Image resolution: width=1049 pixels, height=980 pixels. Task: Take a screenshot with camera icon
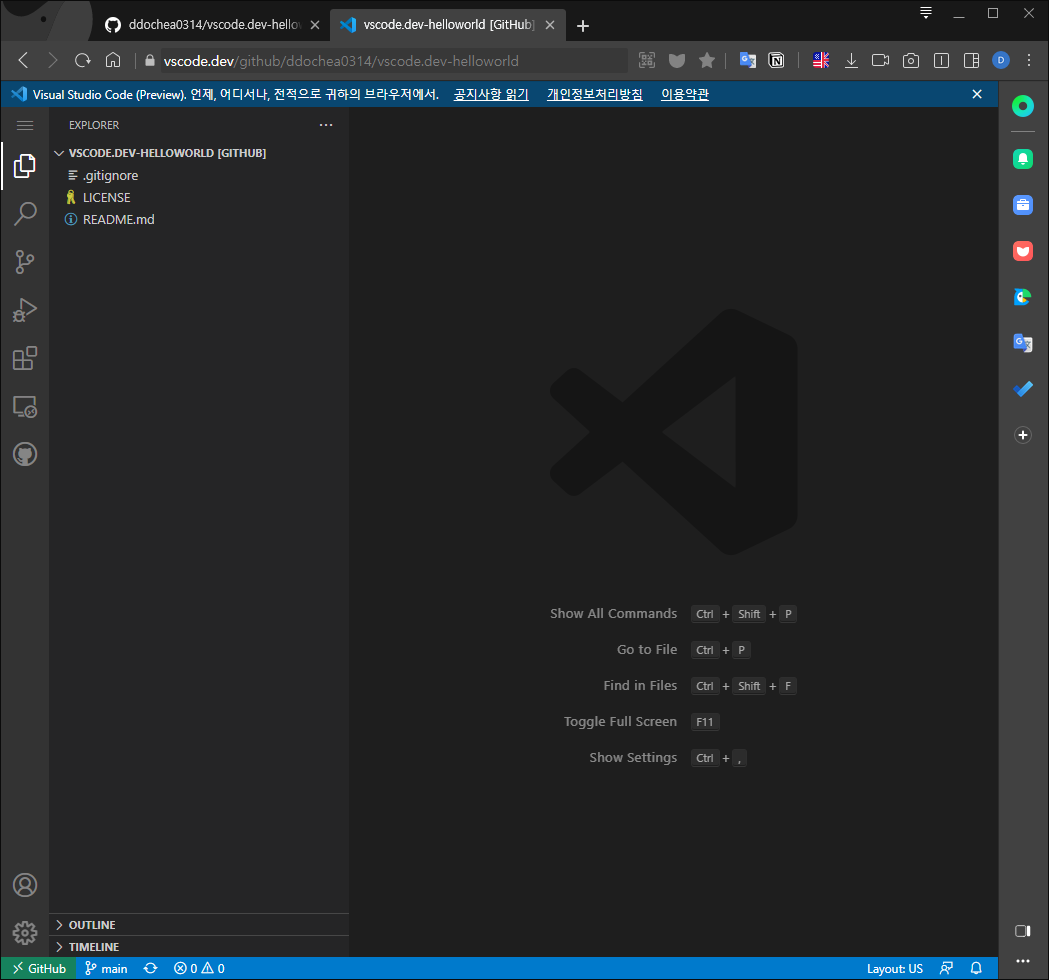tap(911, 61)
